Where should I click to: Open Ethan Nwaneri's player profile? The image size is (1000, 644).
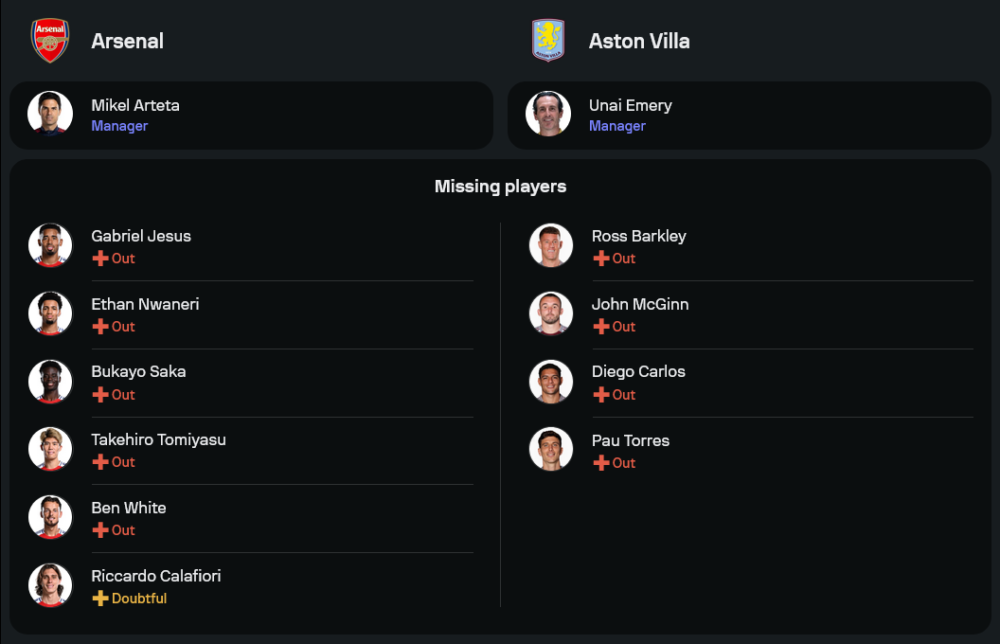pos(145,304)
